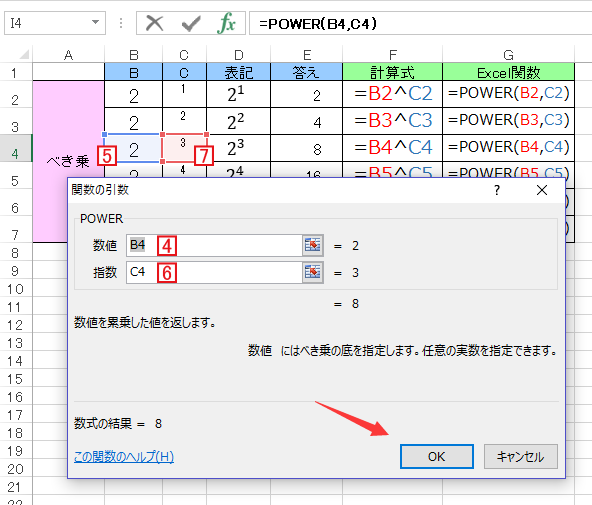Collapse dialog via 指数 range selector icon
Screen dimensions: 592x505
point(313,272)
